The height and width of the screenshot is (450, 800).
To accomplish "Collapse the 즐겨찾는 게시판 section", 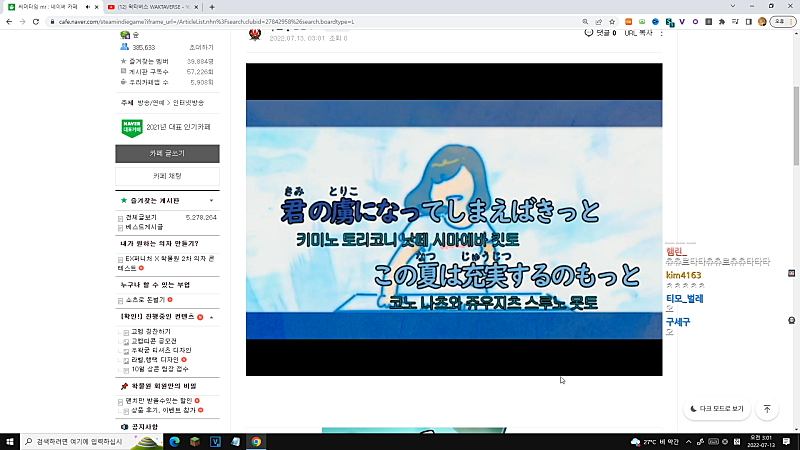I will tap(212, 201).
